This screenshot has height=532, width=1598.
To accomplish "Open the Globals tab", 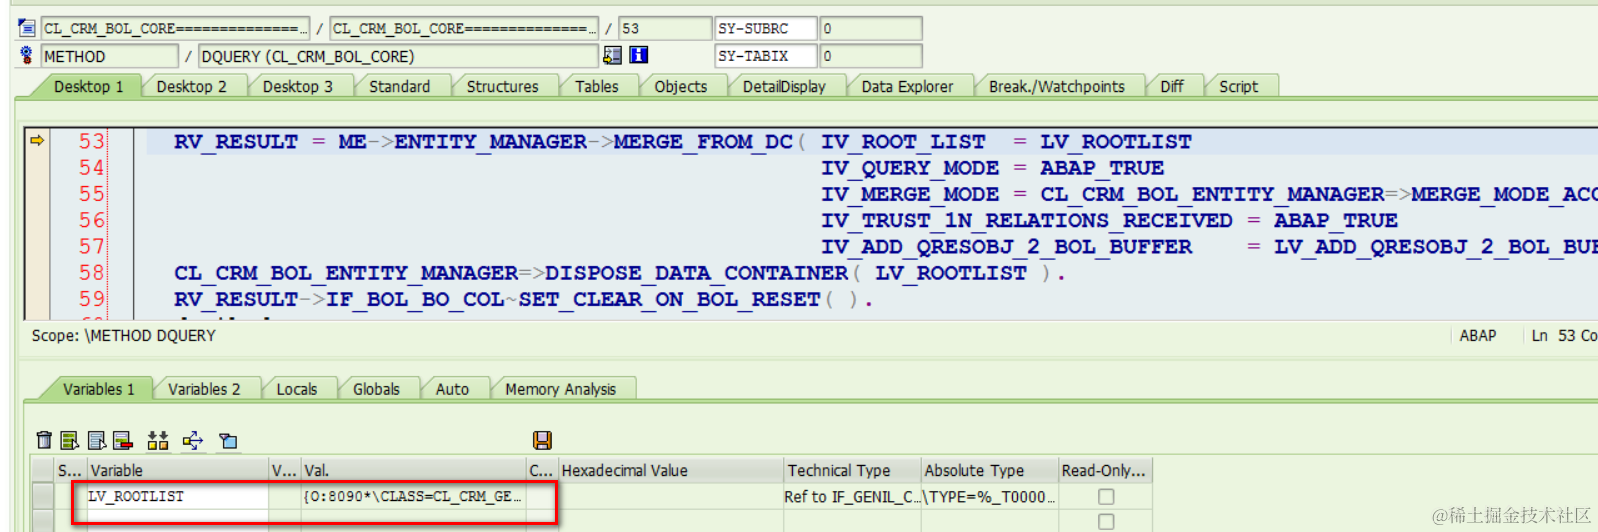I will [376, 389].
